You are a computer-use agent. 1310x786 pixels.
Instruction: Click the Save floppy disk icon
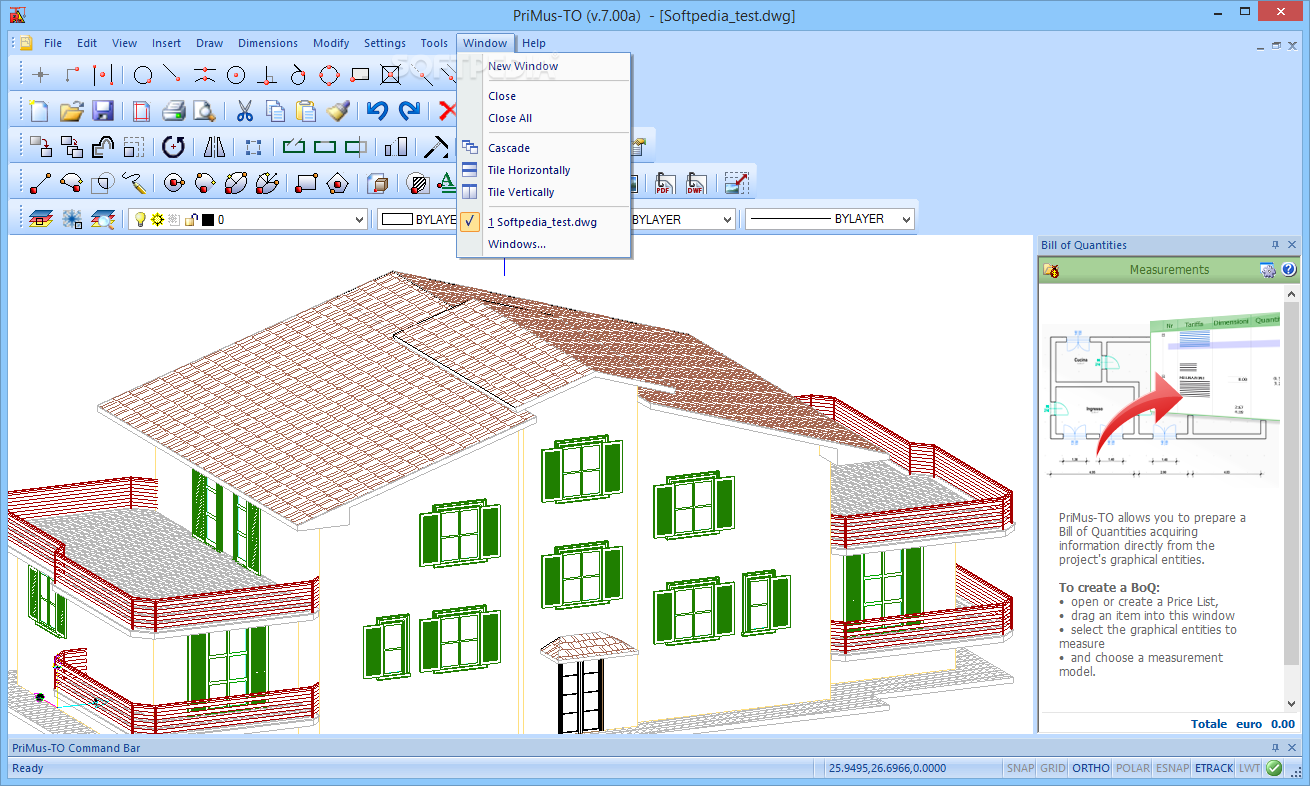tap(102, 111)
